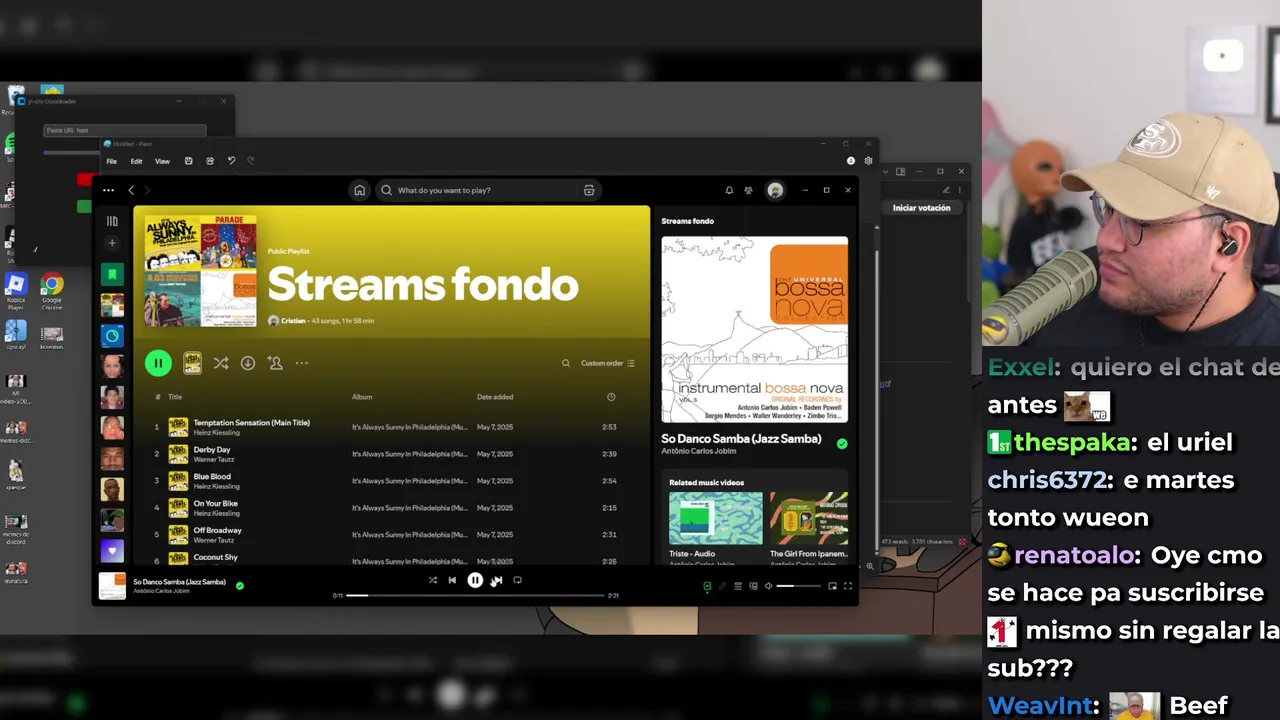The width and height of the screenshot is (1280, 720).
Task: Open Friend Activity icon
Action: tap(748, 190)
